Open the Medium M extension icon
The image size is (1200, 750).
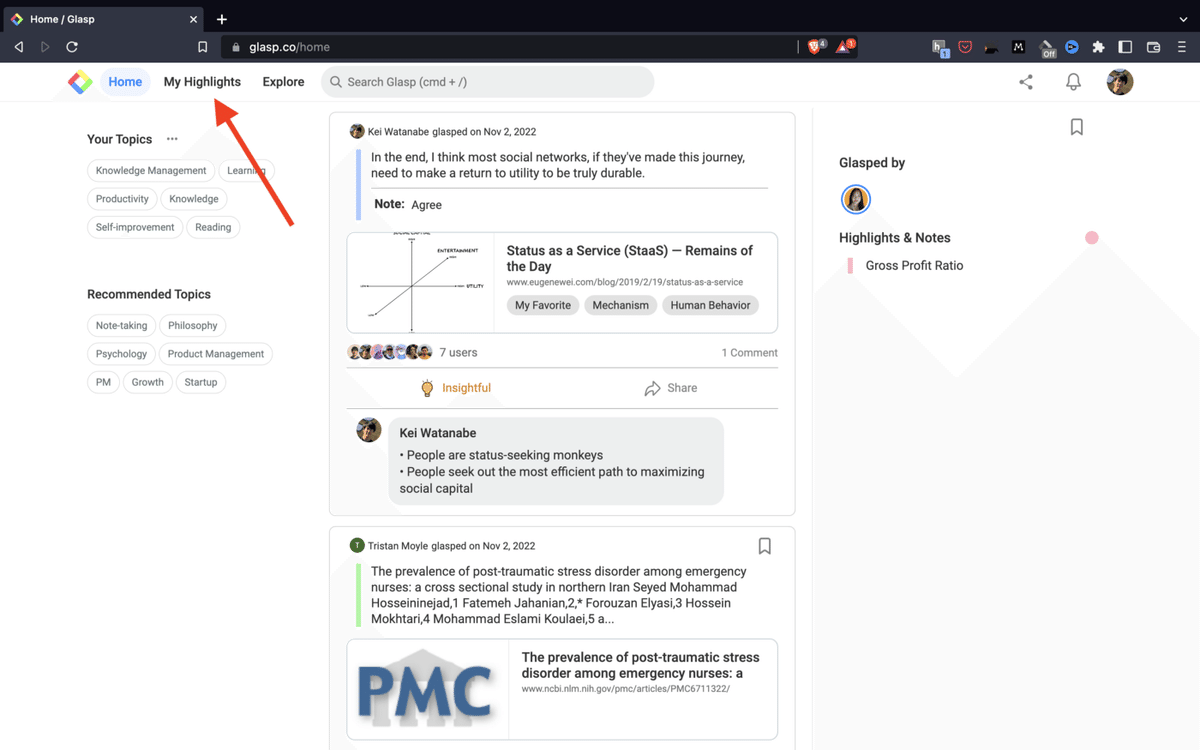click(x=1019, y=47)
